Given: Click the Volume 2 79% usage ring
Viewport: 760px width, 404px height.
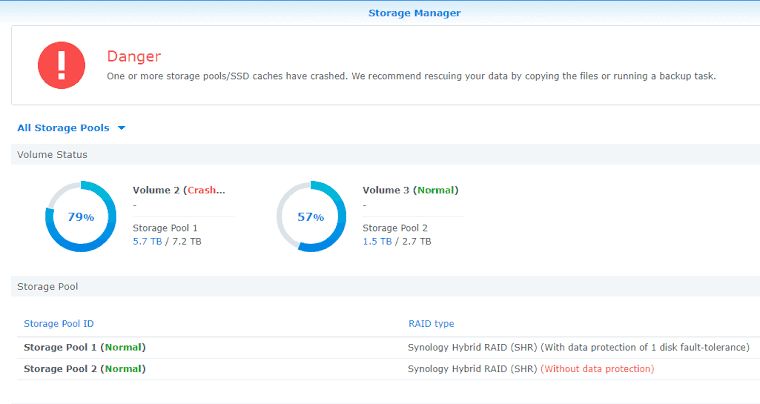Looking at the screenshot, I should pos(80,217).
